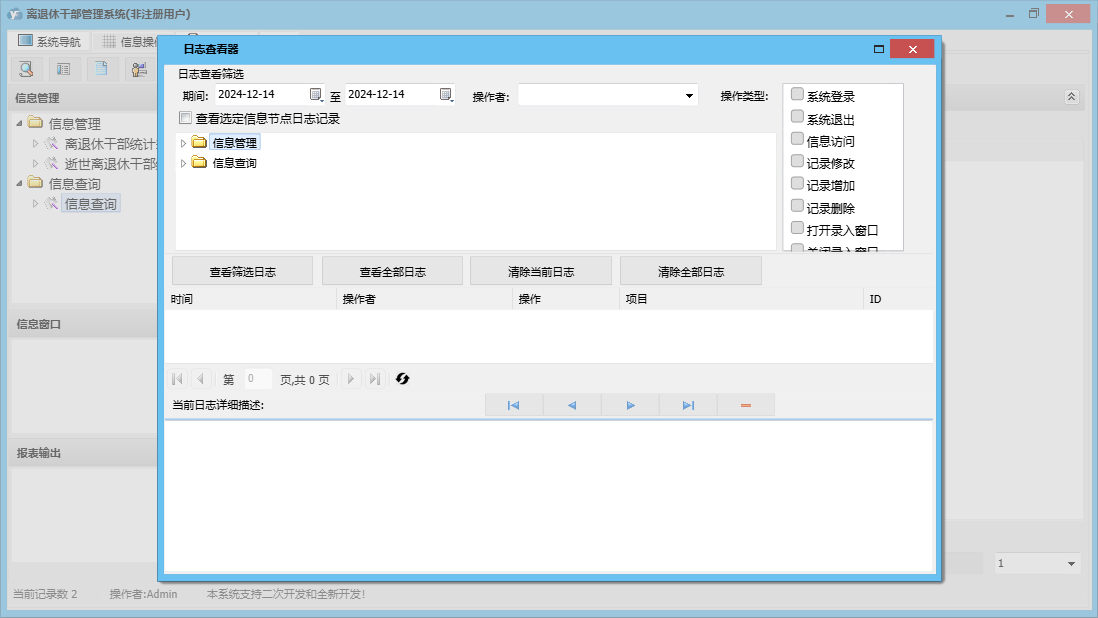Viewport: 1098px width, 618px height.
Task: Select 信息查询 item in log viewer tree
Action: tap(235, 163)
